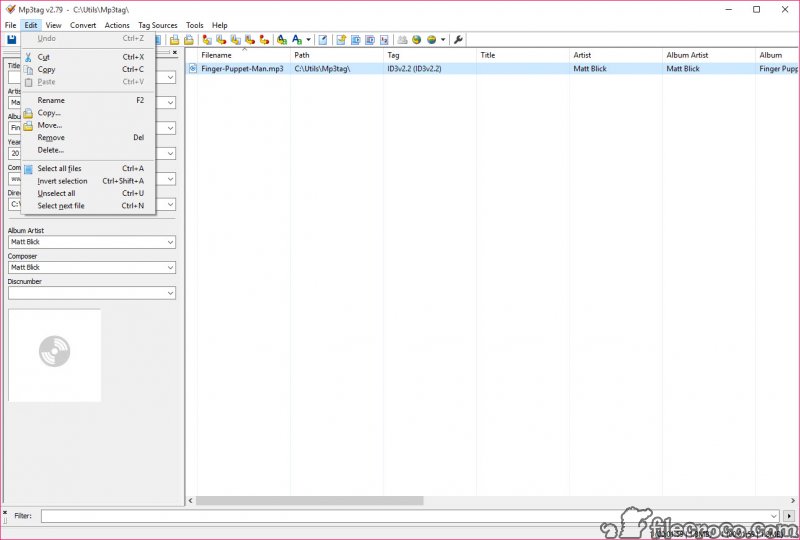Open the Actions menu
Image resolution: width=800 pixels, height=540 pixels.
(x=117, y=25)
